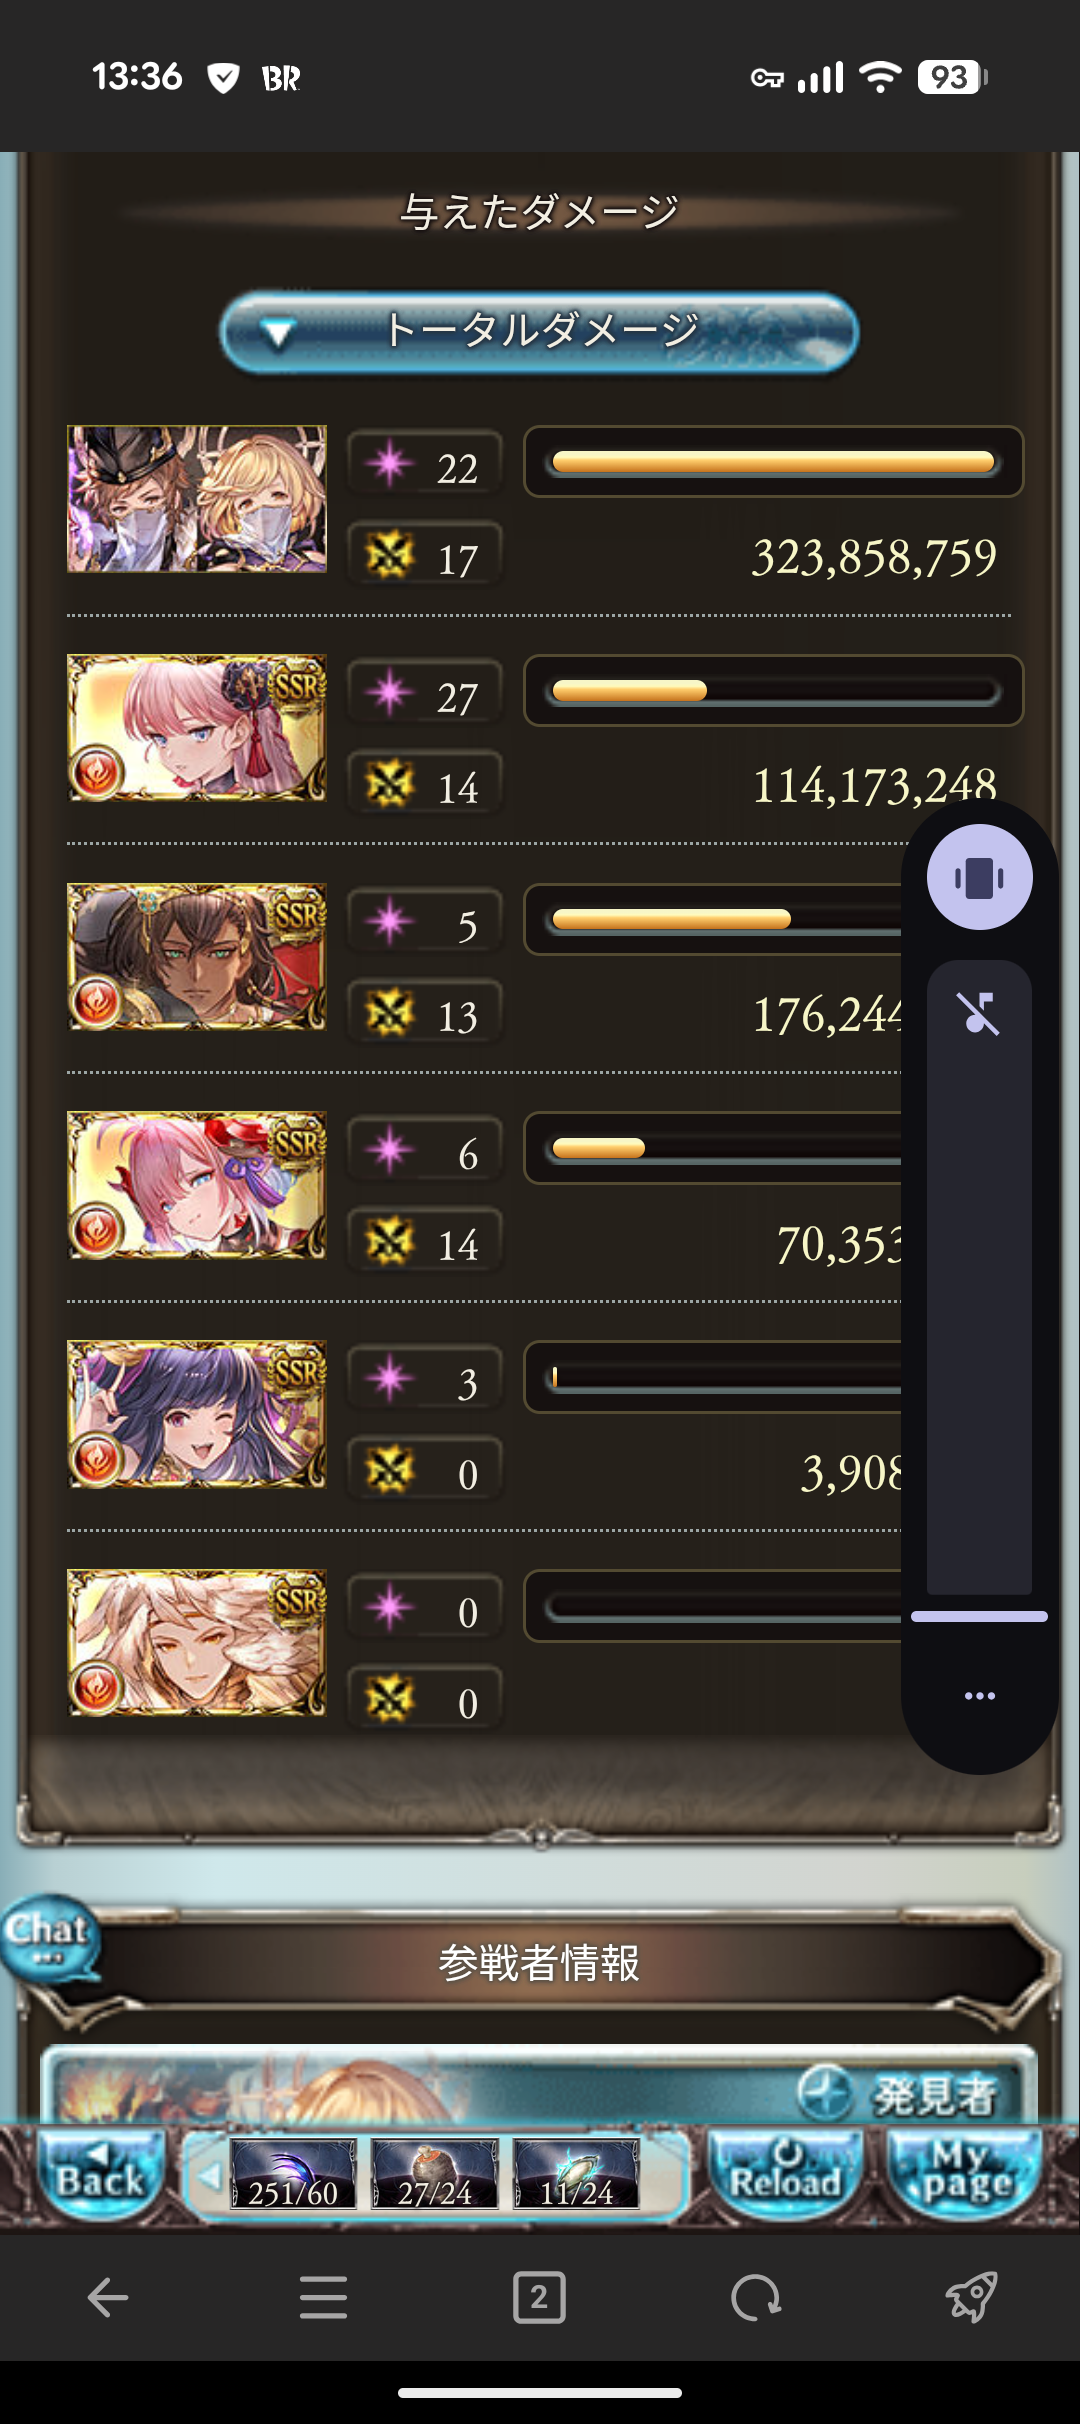Open the 参戦者情報 section header
The height and width of the screenshot is (2424, 1080).
coord(539,1962)
